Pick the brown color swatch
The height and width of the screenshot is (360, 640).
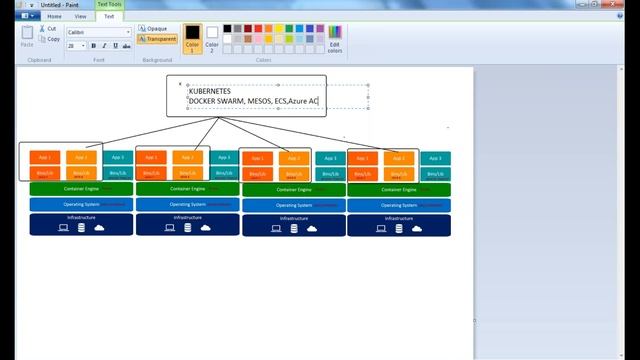[x=248, y=39]
